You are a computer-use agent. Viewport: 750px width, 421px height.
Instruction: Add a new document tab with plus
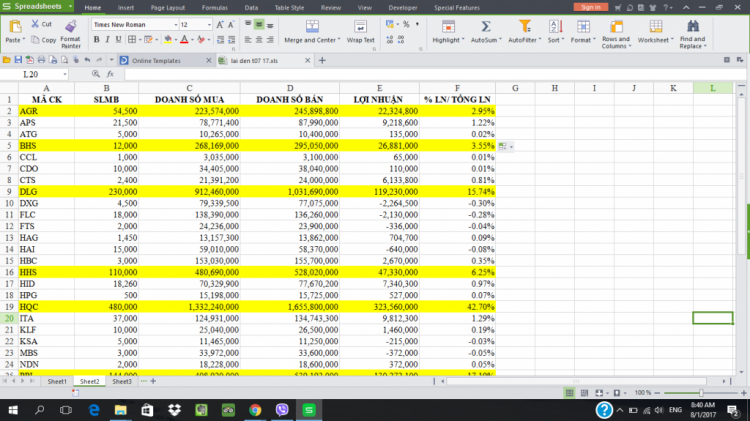[322, 60]
